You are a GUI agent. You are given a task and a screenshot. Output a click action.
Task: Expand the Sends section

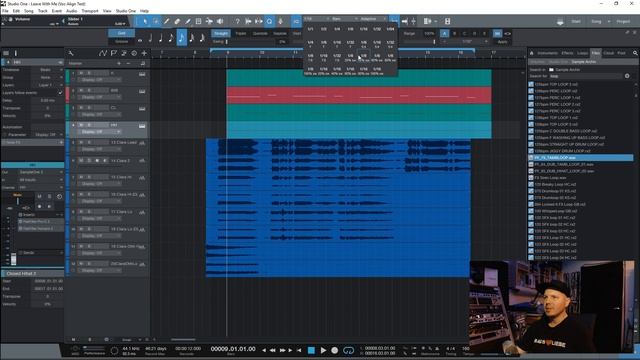coord(40,253)
